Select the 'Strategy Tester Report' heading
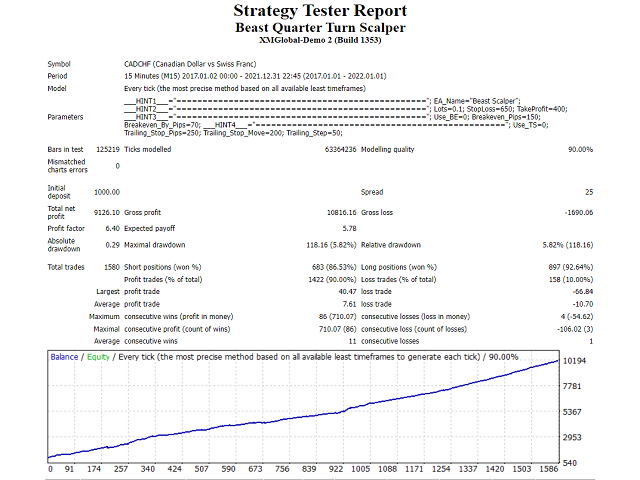Screen dimensions: 640x480 (320, 11)
